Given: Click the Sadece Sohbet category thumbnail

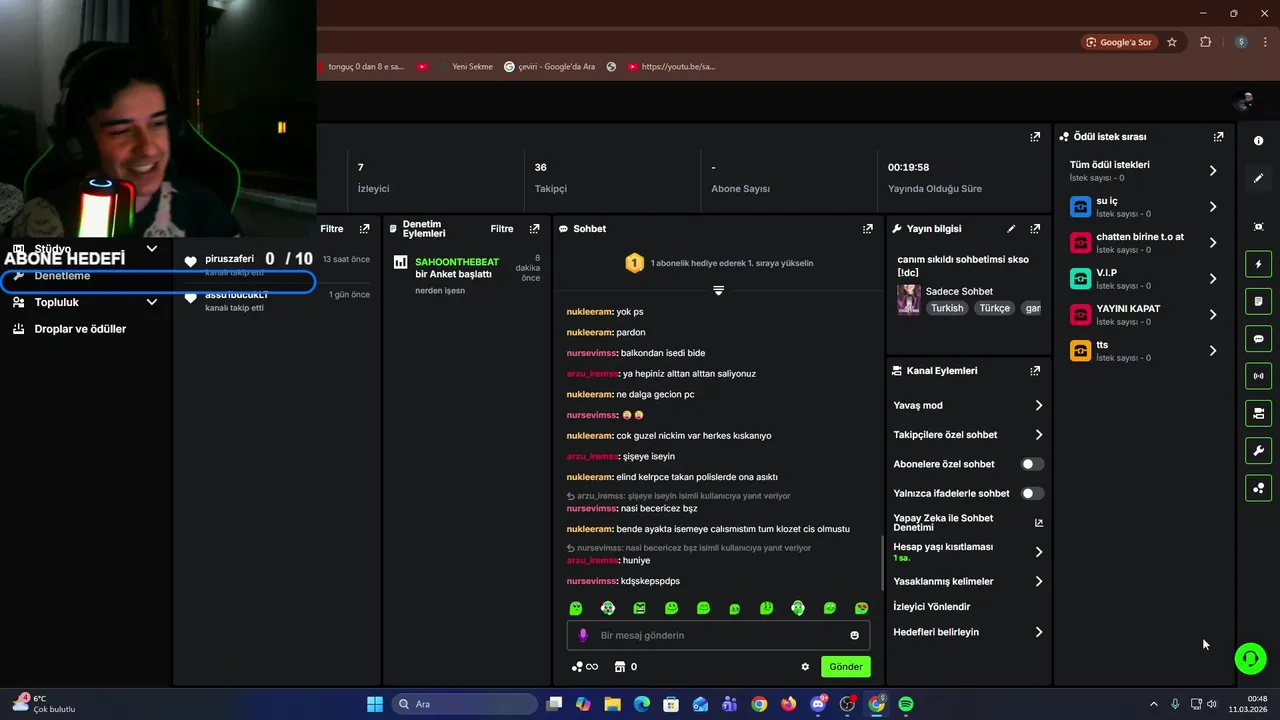Looking at the screenshot, I should pos(909,300).
